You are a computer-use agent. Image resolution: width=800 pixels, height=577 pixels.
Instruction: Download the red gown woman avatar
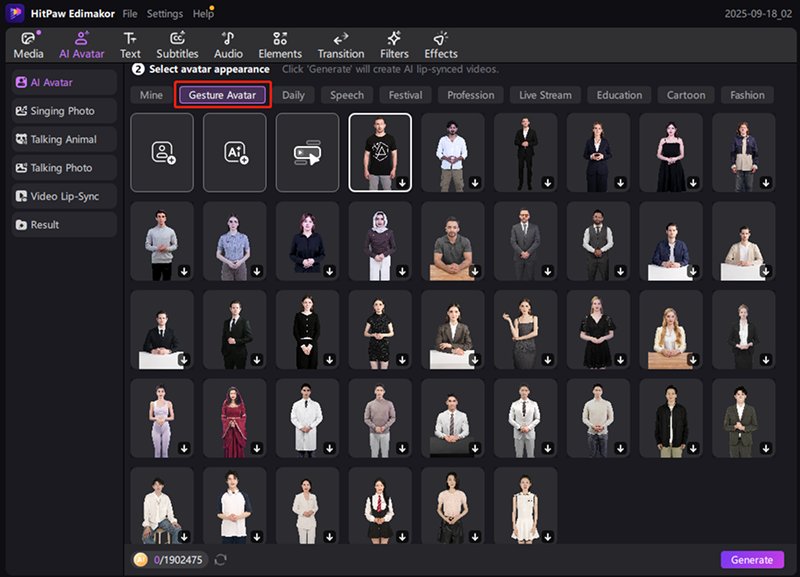257,448
